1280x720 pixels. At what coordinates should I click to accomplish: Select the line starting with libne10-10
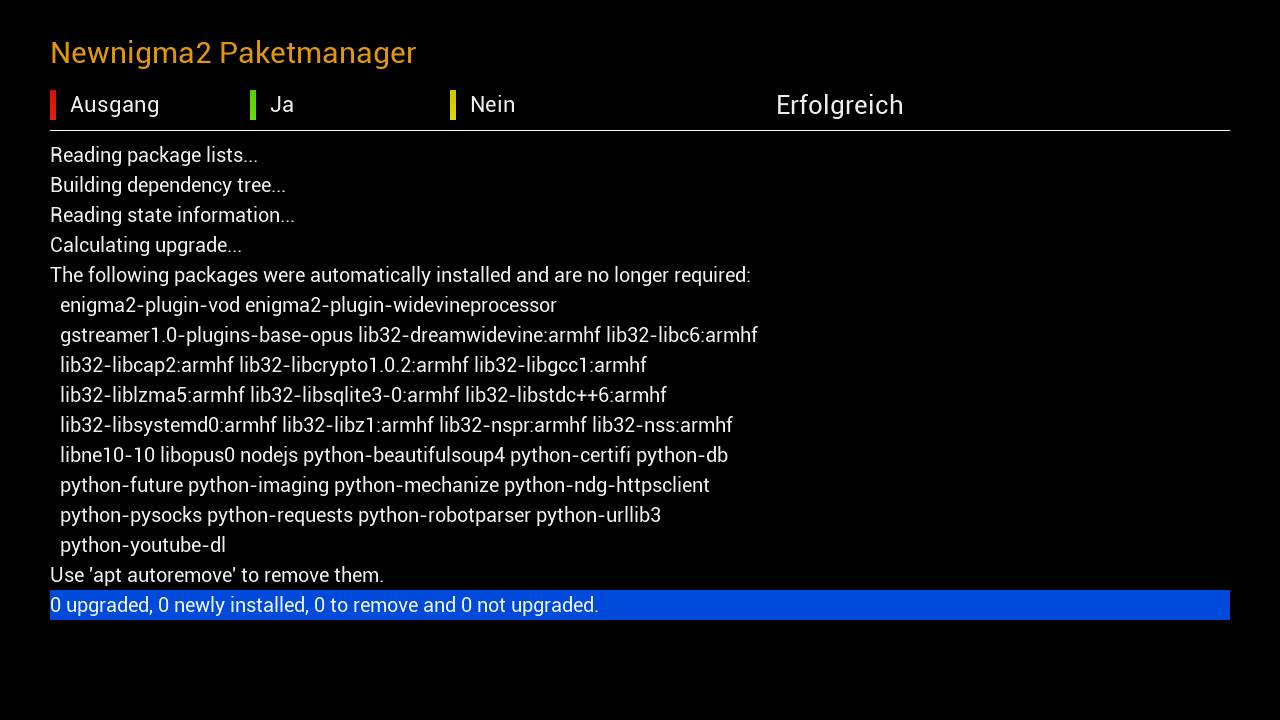pyautogui.click(x=394, y=455)
